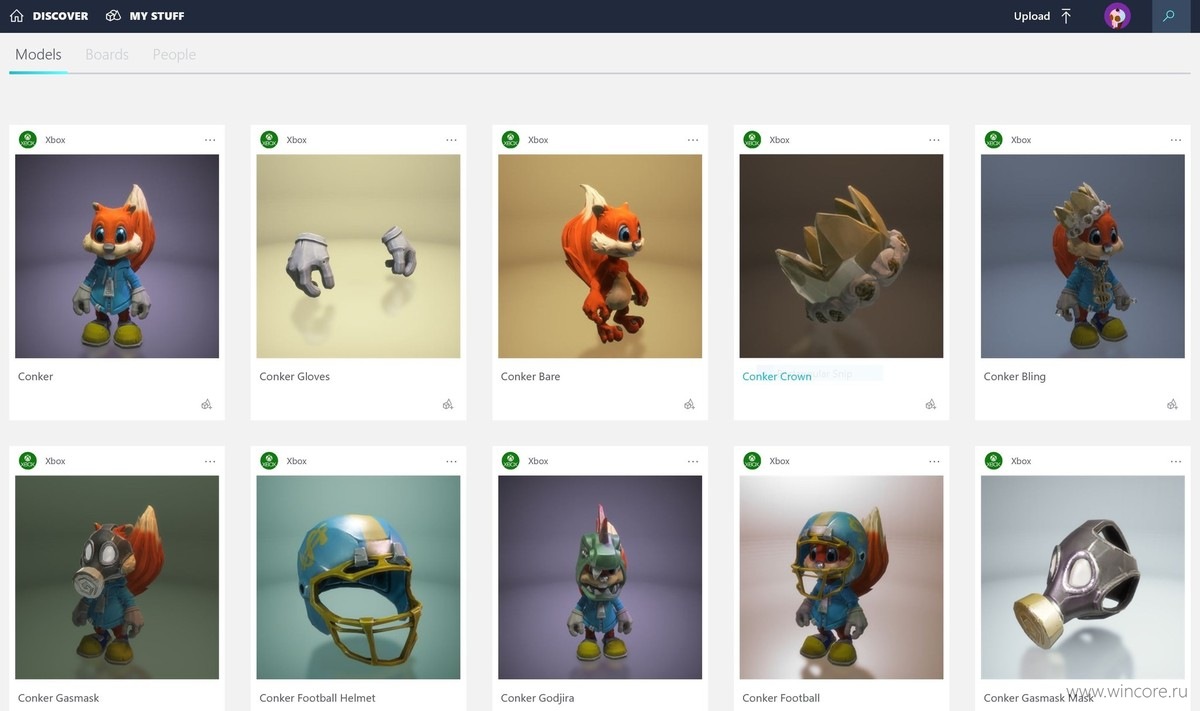Open the Conker squirrel model thumbnail
The height and width of the screenshot is (711, 1200).
point(117,256)
